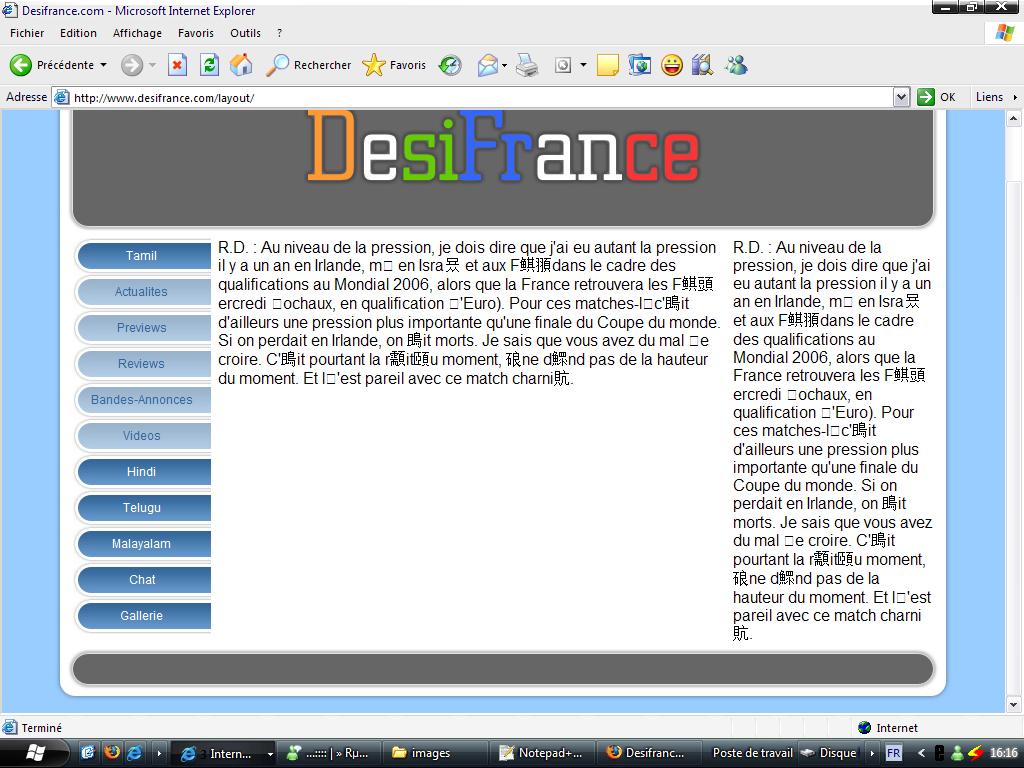Go to the Videos section
This screenshot has height=768, width=1024.
[144, 436]
